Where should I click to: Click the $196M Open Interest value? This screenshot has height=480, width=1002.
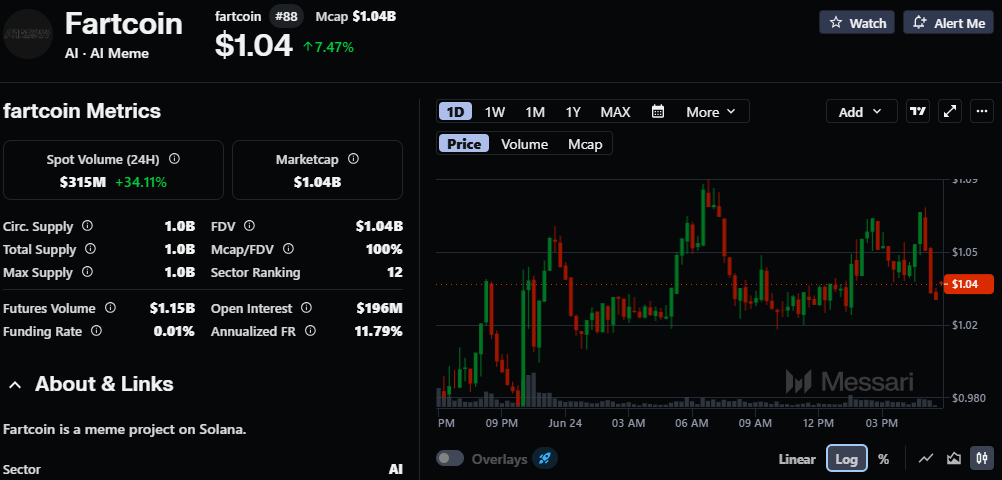[380, 309]
